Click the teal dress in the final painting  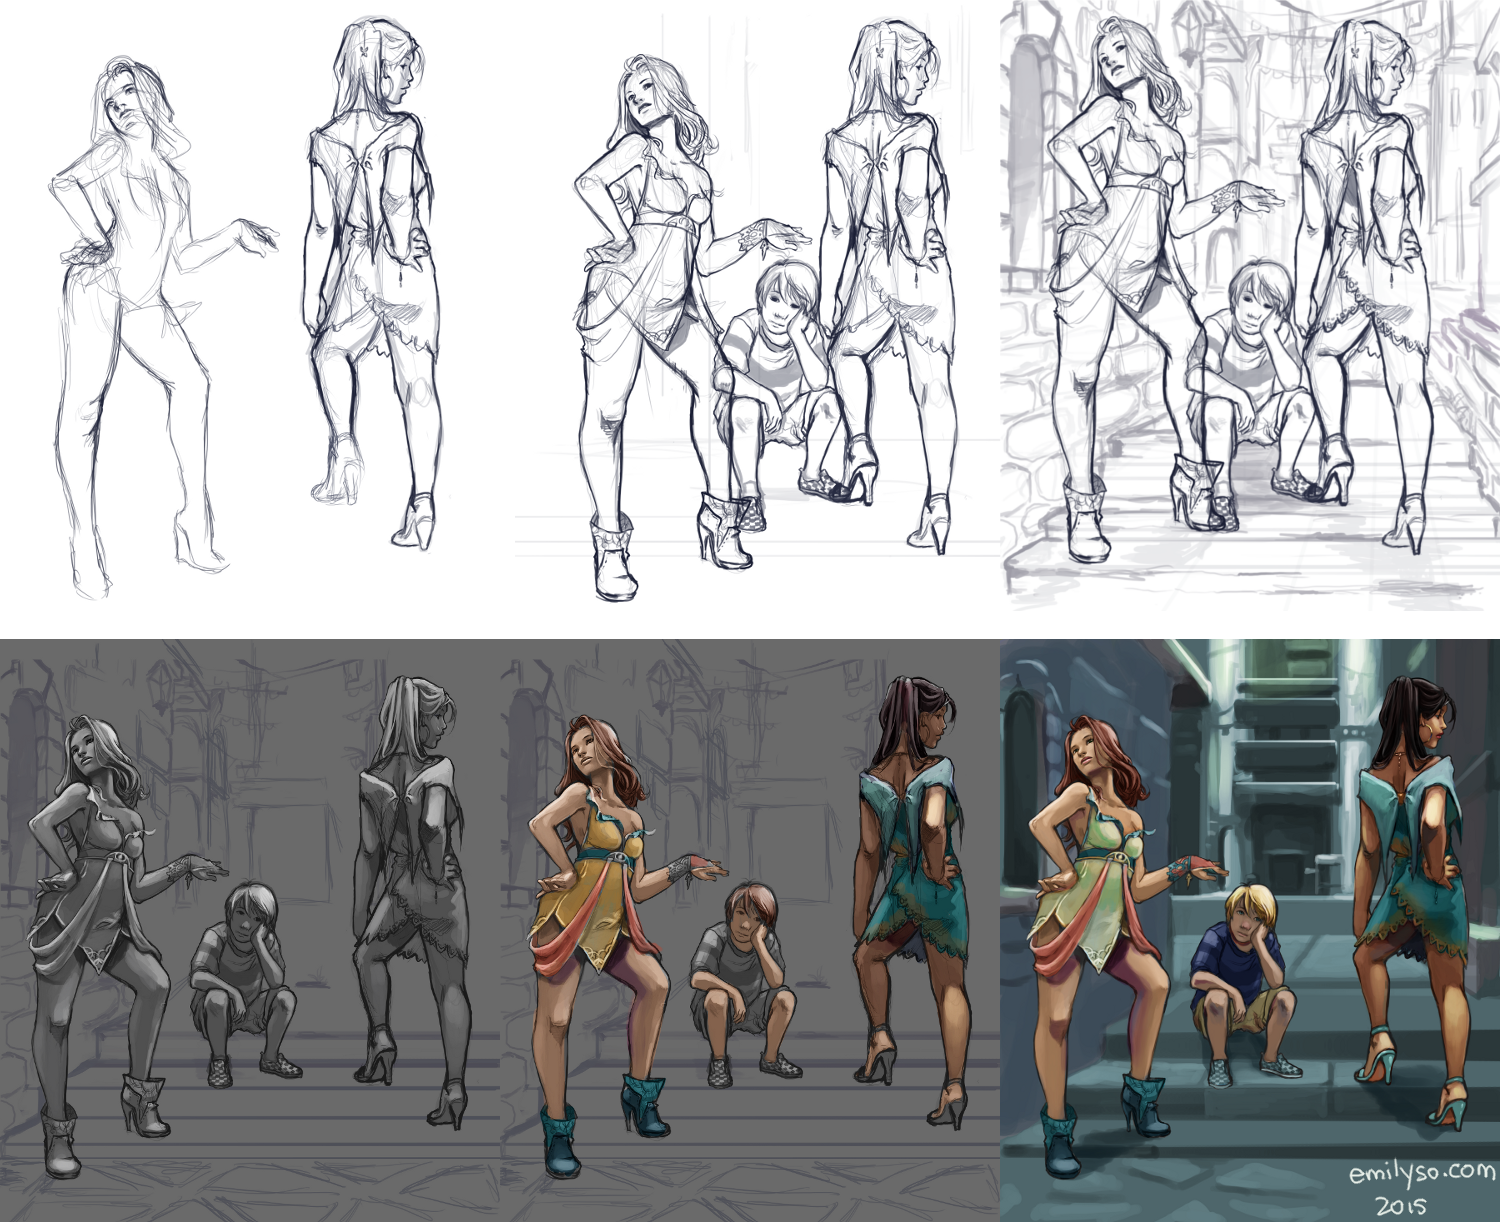[x=1410, y=880]
